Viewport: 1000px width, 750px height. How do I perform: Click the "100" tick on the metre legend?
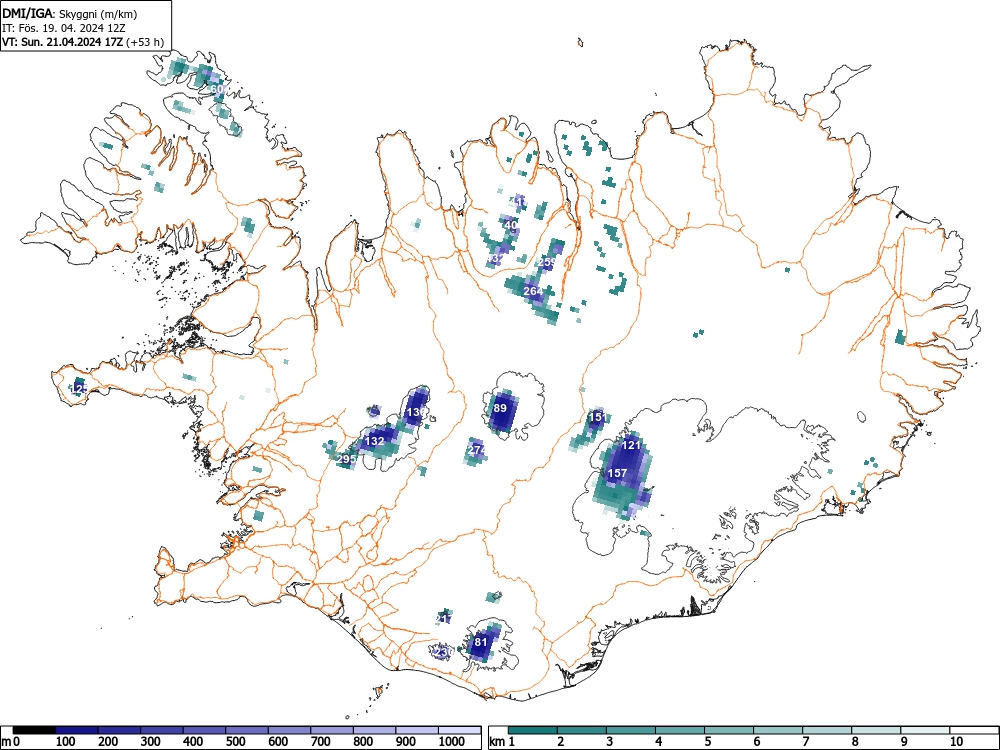tap(66, 741)
